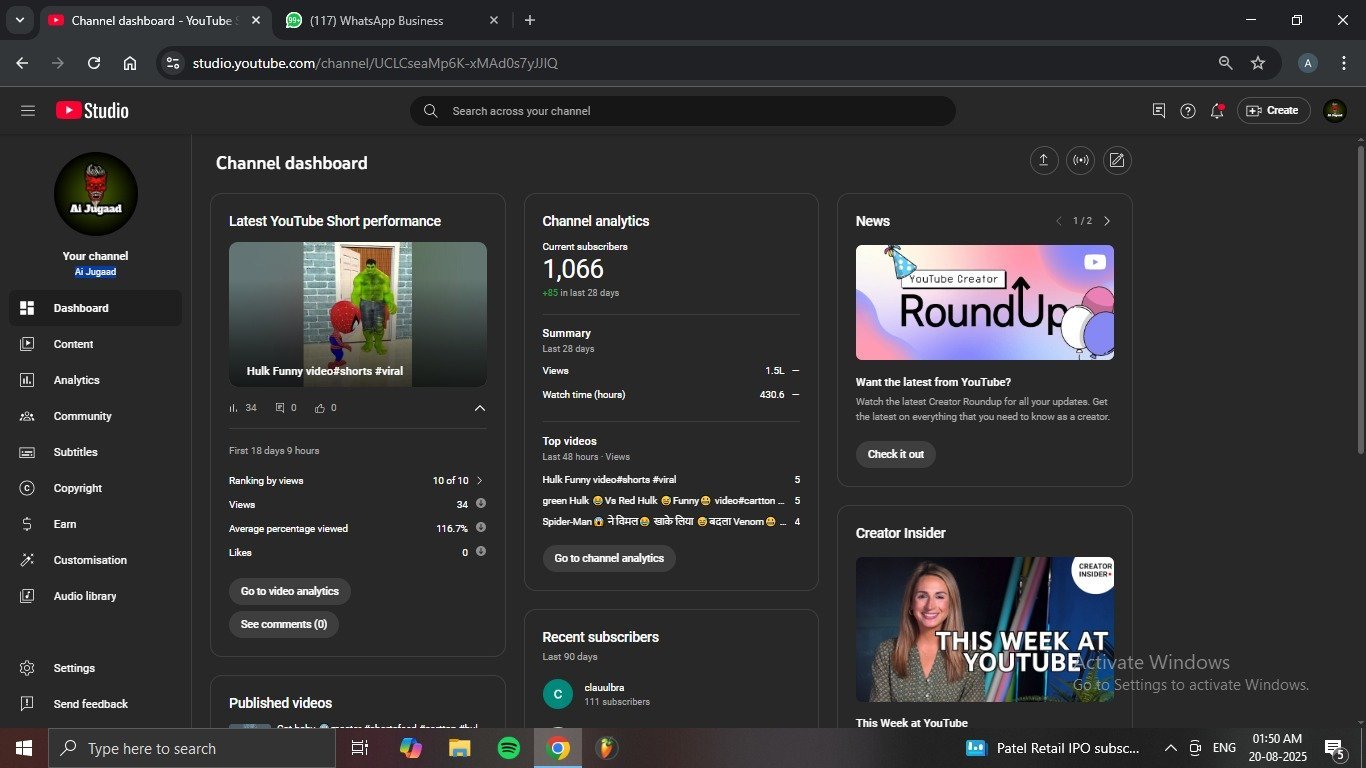Image resolution: width=1366 pixels, height=768 pixels.
Task: Go to next News card
Action: [x=1107, y=221]
